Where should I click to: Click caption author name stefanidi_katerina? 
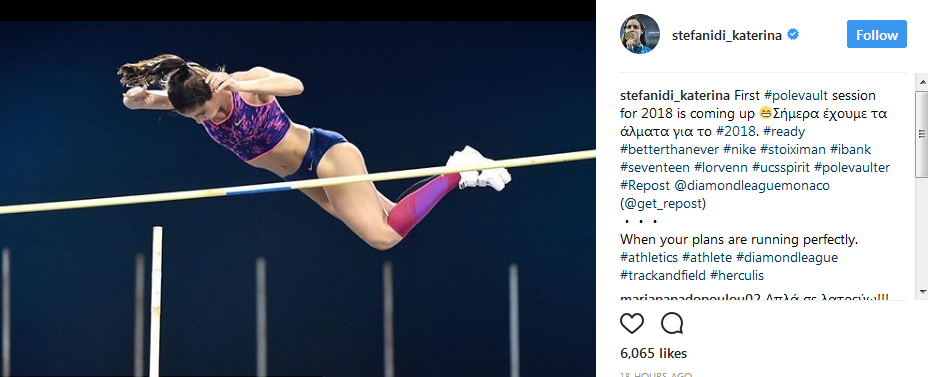click(x=675, y=95)
